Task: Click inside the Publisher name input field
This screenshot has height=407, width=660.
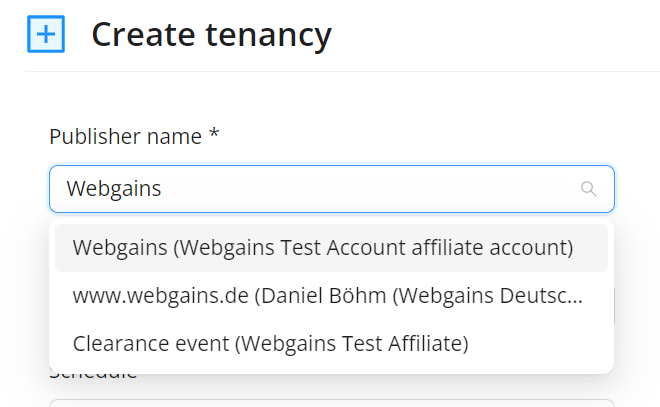Action: [331, 189]
